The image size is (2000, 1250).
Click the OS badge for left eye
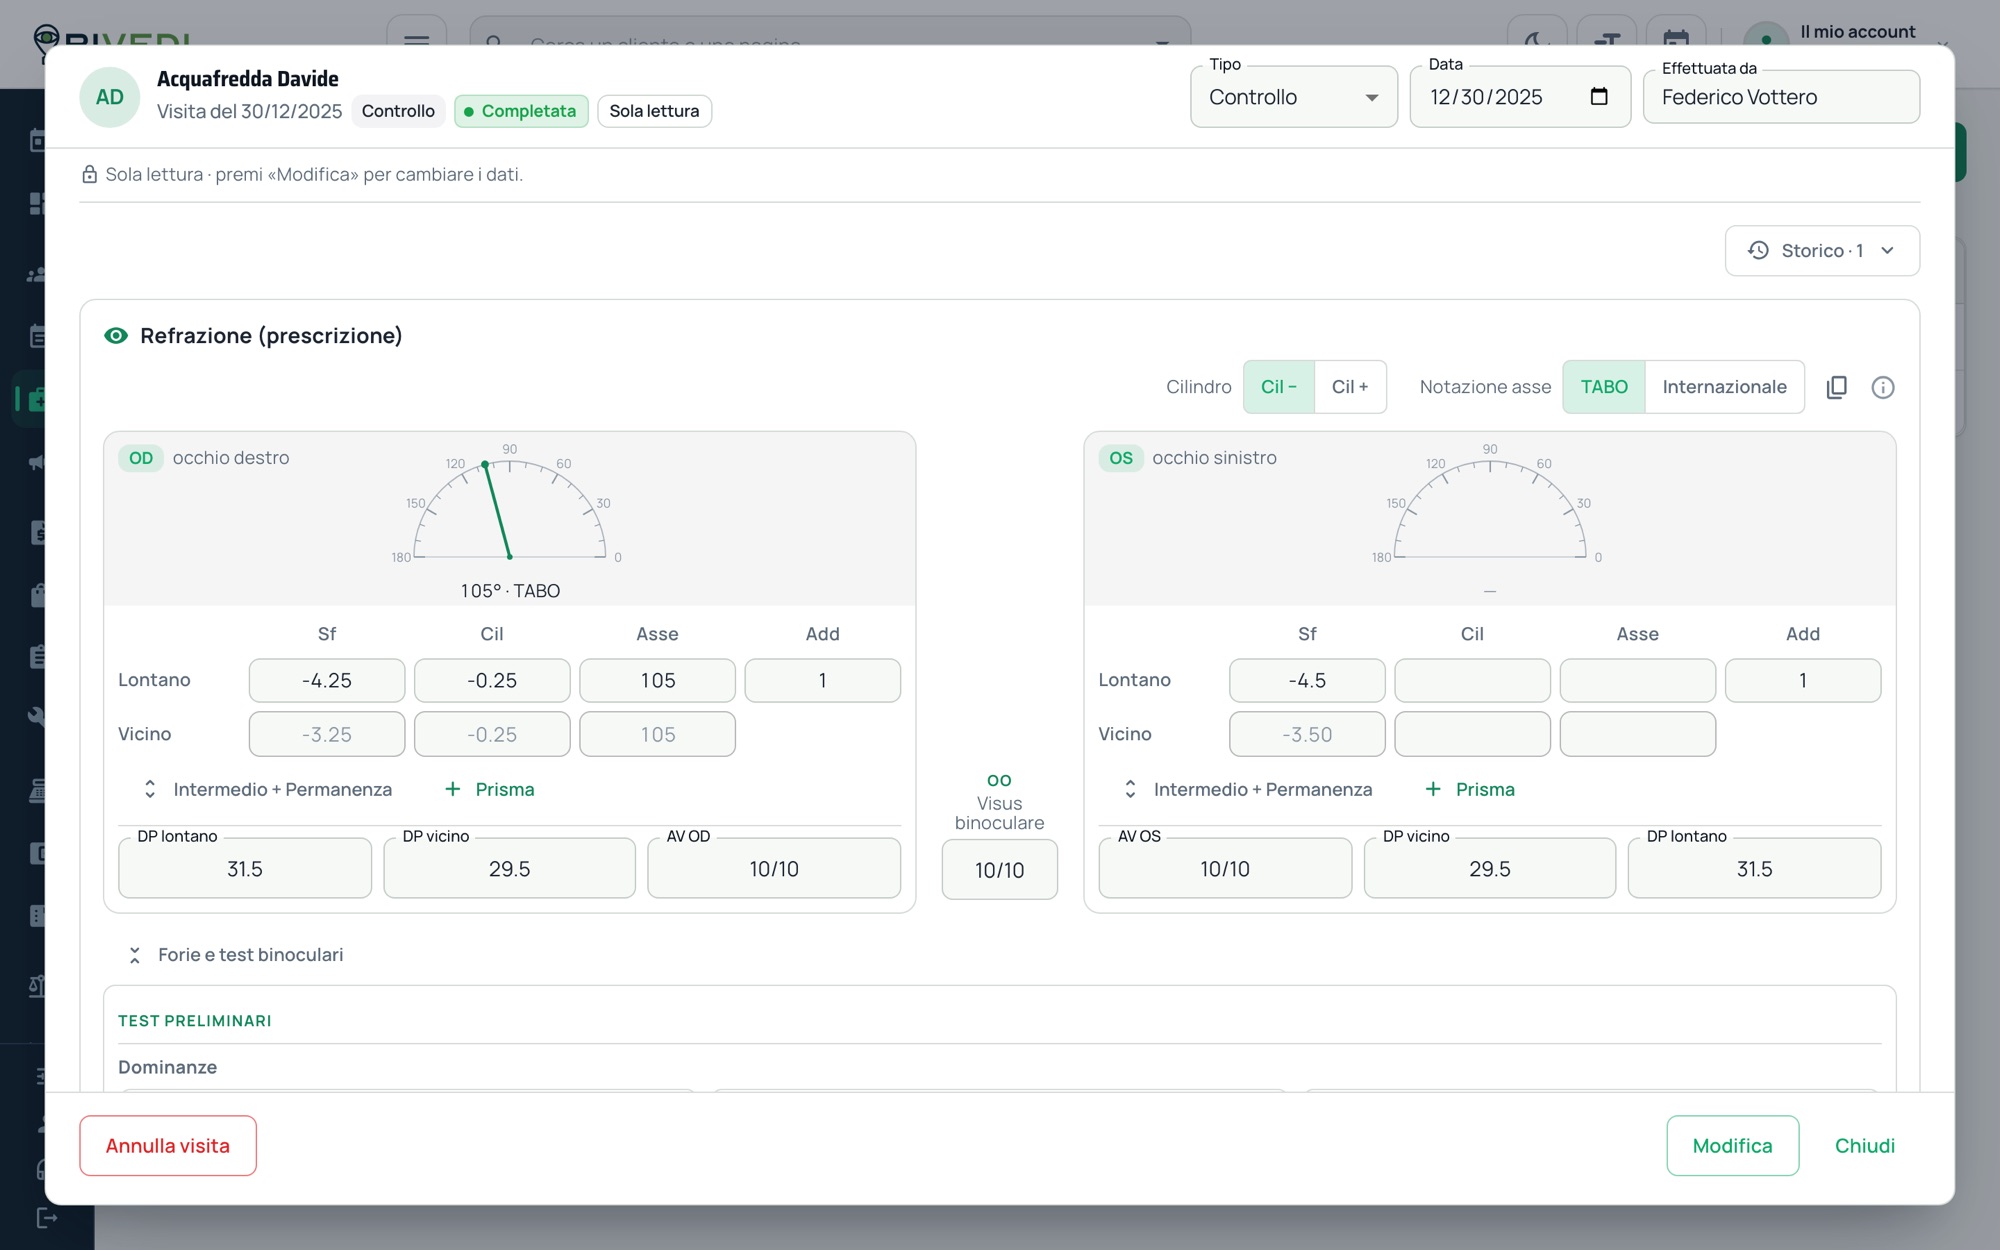click(1121, 458)
